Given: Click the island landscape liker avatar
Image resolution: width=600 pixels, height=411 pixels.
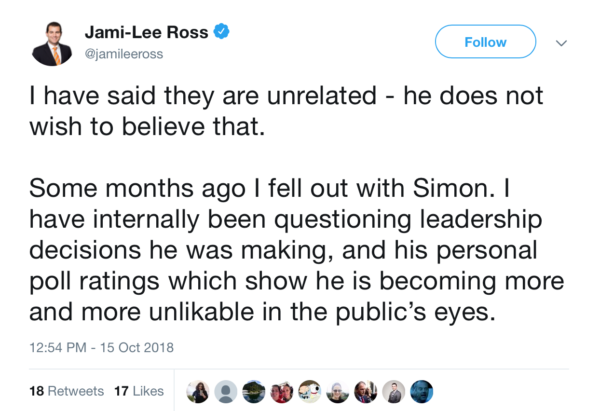Looking at the screenshot, I should pyautogui.click(x=254, y=392).
